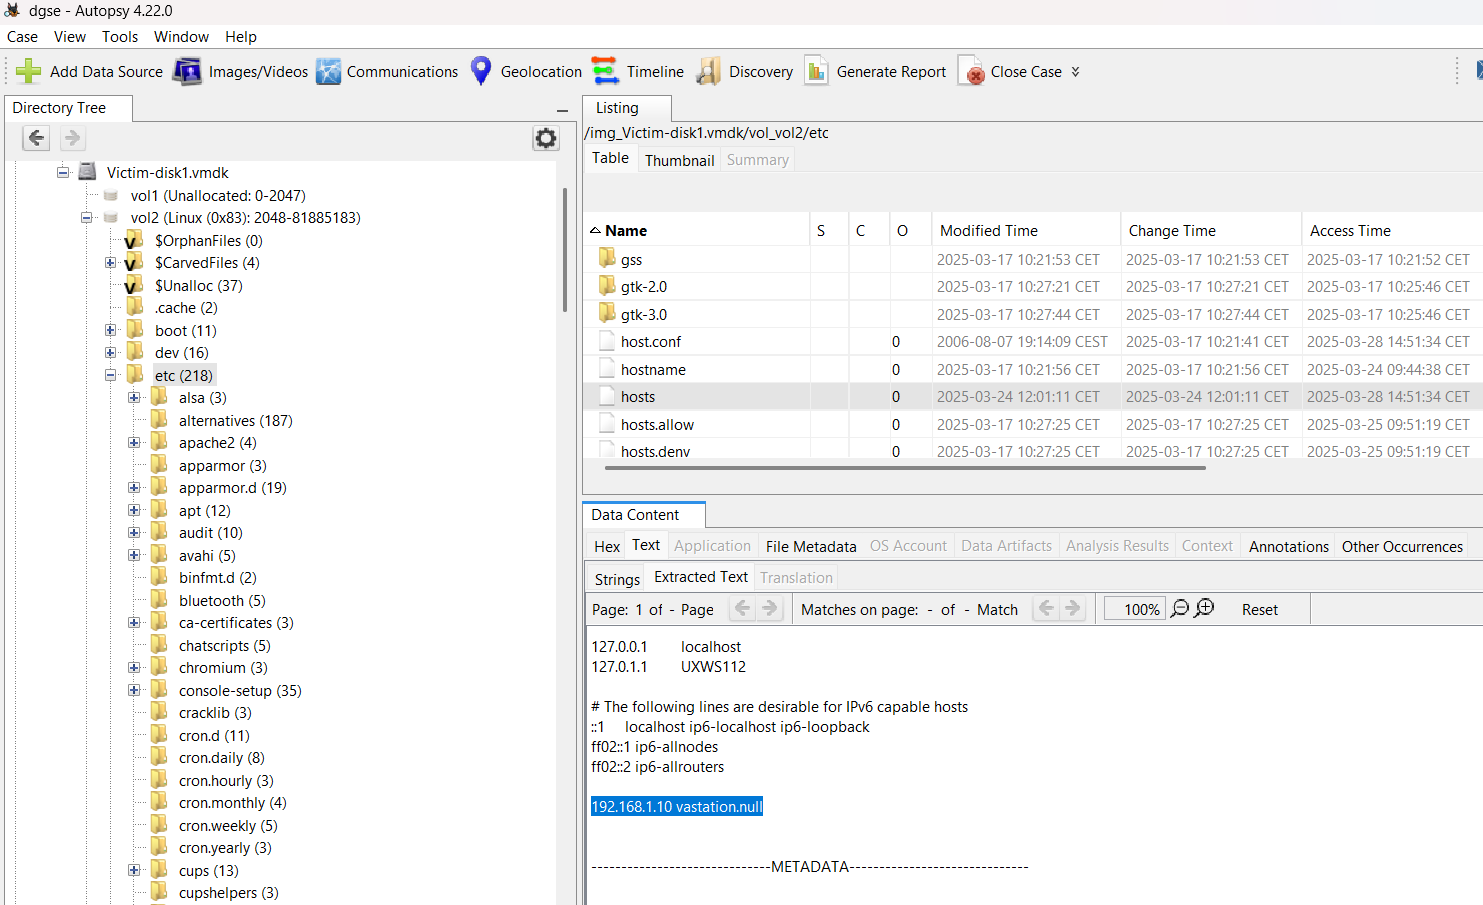
Task: Expand the console-setup folder node
Action: 134,690
